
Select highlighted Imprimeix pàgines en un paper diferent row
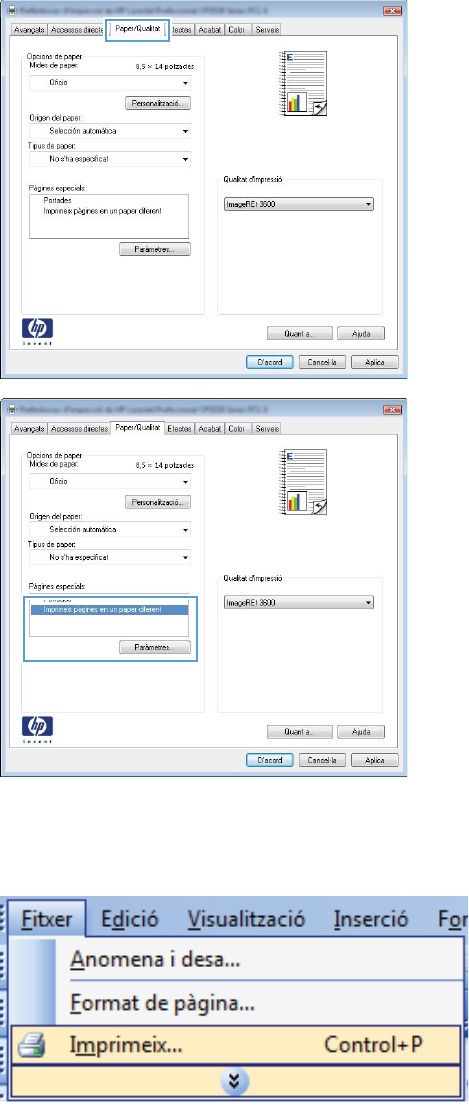(x=109, y=609)
